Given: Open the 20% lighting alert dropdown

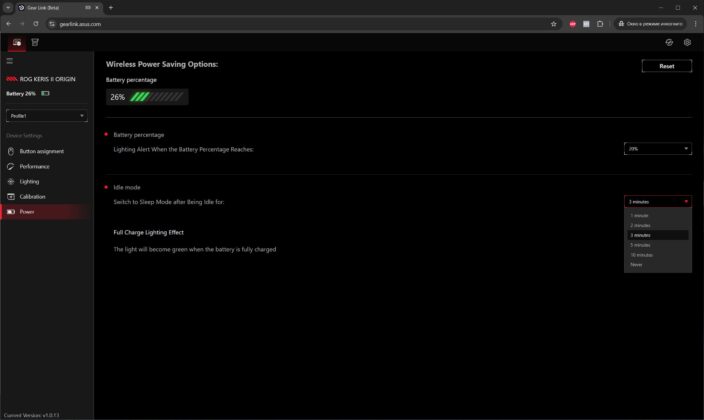Looking at the screenshot, I should (658, 149).
